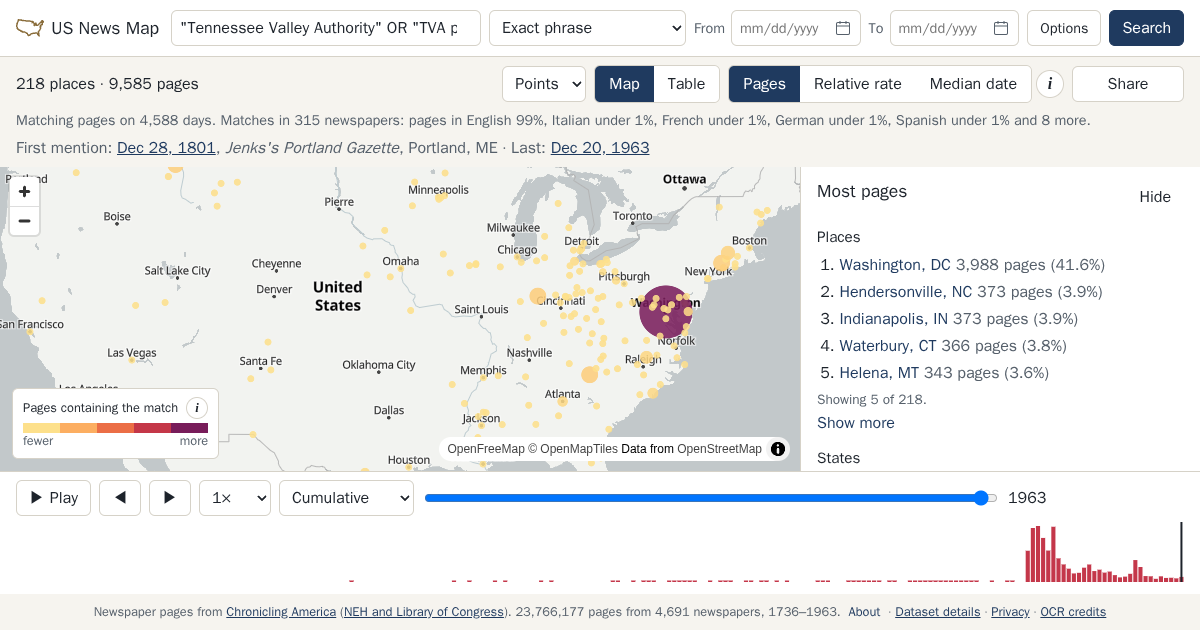Switch to Table view
The width and height of the screenshot is (1200, 630).
pyautogui.click(x=686, y=84)
